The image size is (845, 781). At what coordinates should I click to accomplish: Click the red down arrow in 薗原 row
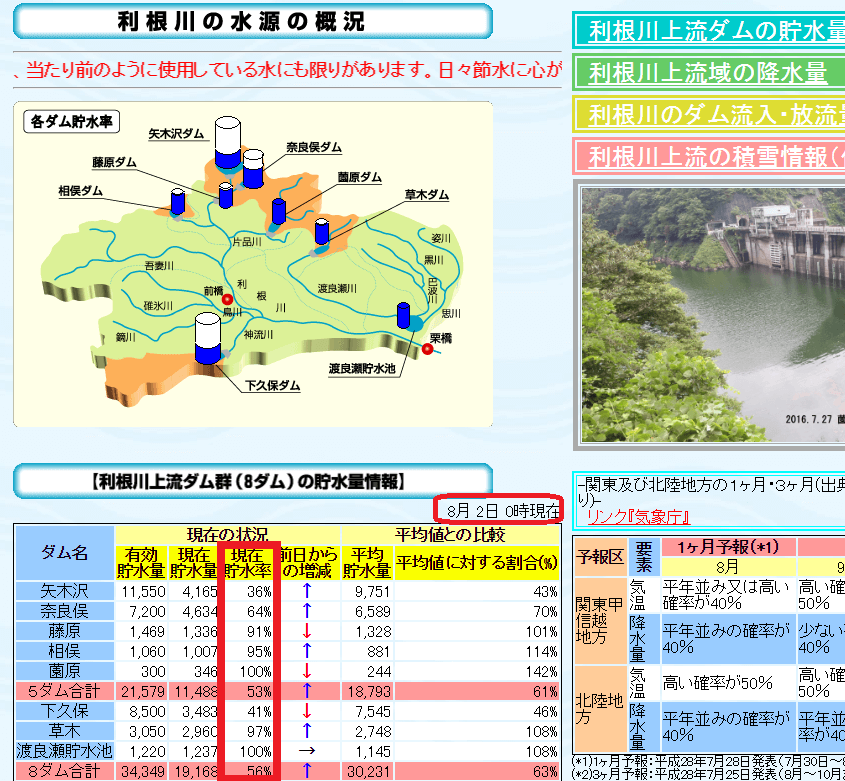point(307,671)
